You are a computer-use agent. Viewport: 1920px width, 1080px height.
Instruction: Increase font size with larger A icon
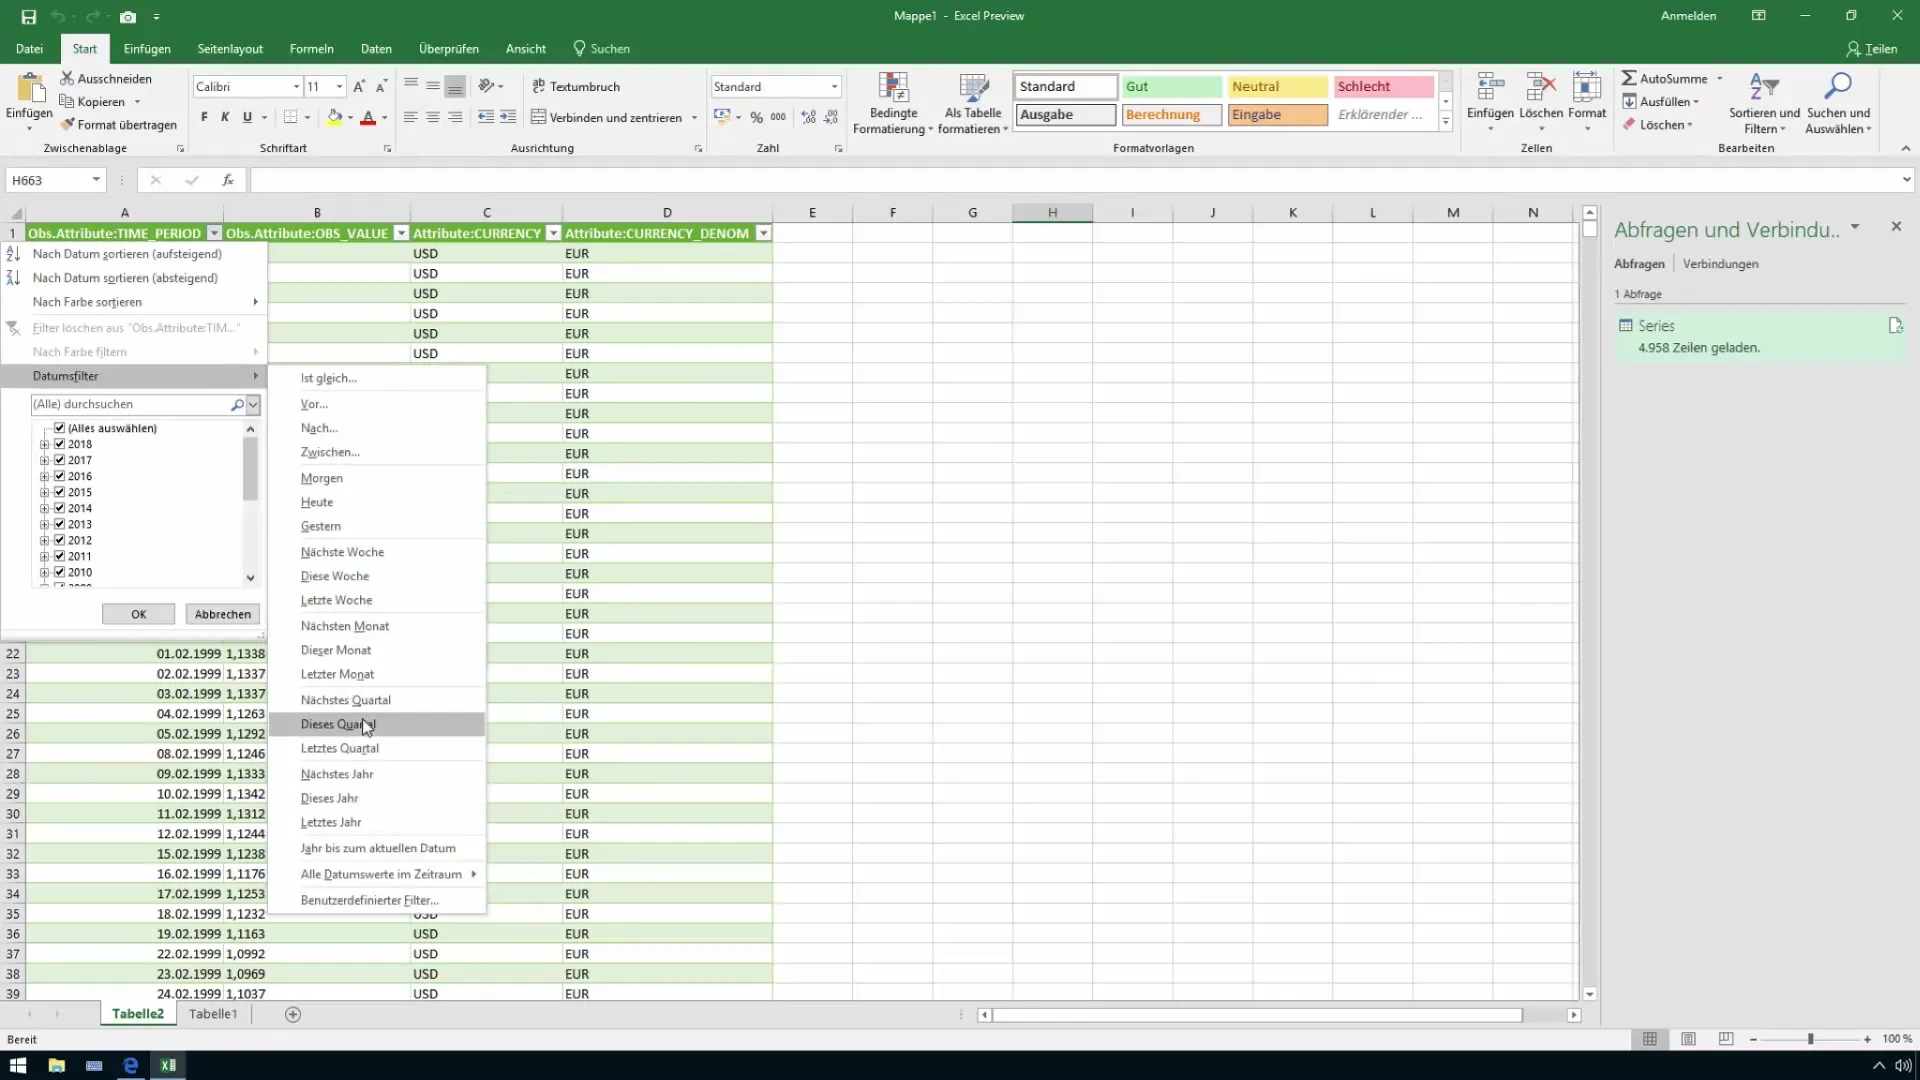tap(359, 87)
